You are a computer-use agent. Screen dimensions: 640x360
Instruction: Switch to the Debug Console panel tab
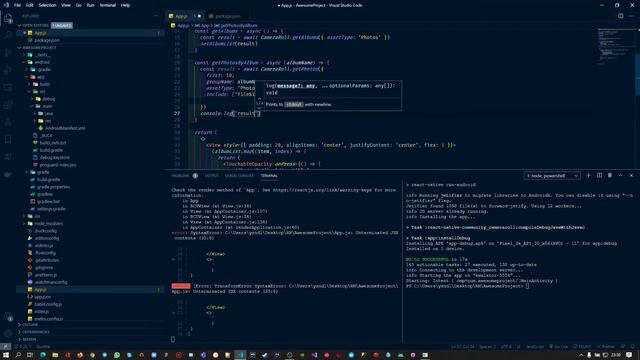coord(239,176)
